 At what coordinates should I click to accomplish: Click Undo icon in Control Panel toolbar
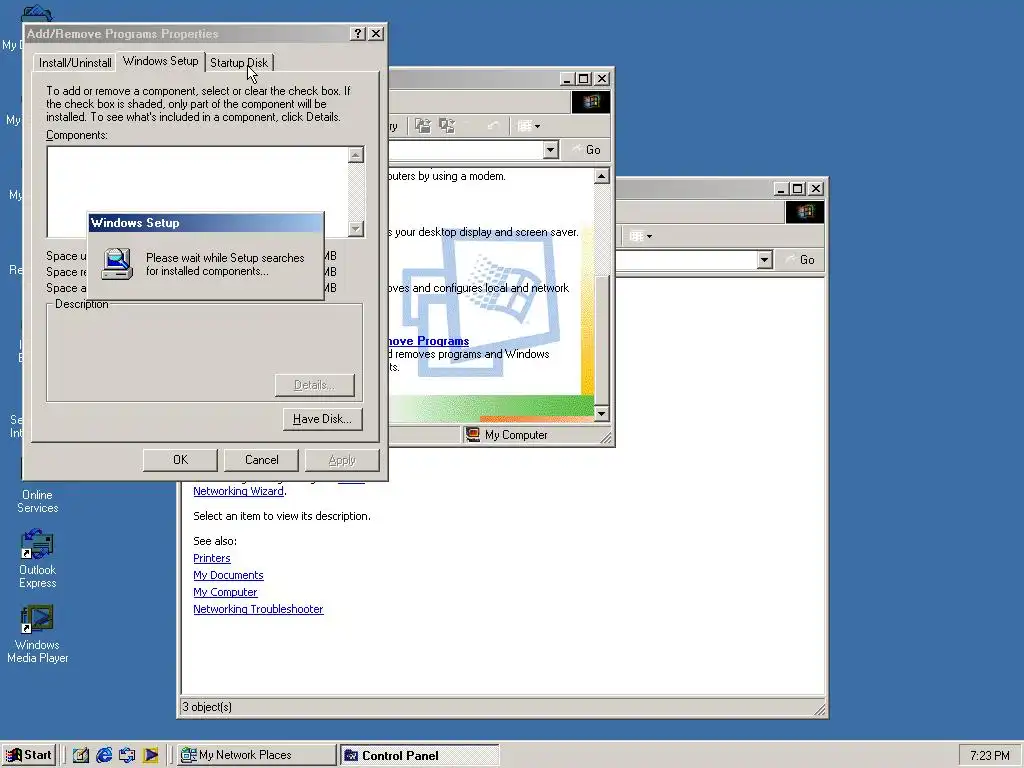492,125
